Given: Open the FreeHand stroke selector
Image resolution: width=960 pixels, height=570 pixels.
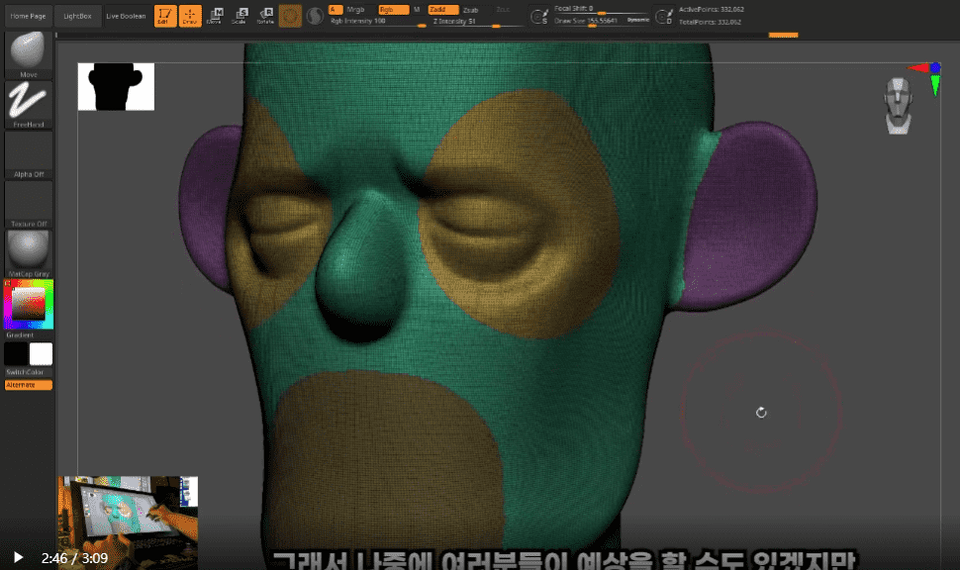Looking at the screenshot, I should click(x=29, y=102).
